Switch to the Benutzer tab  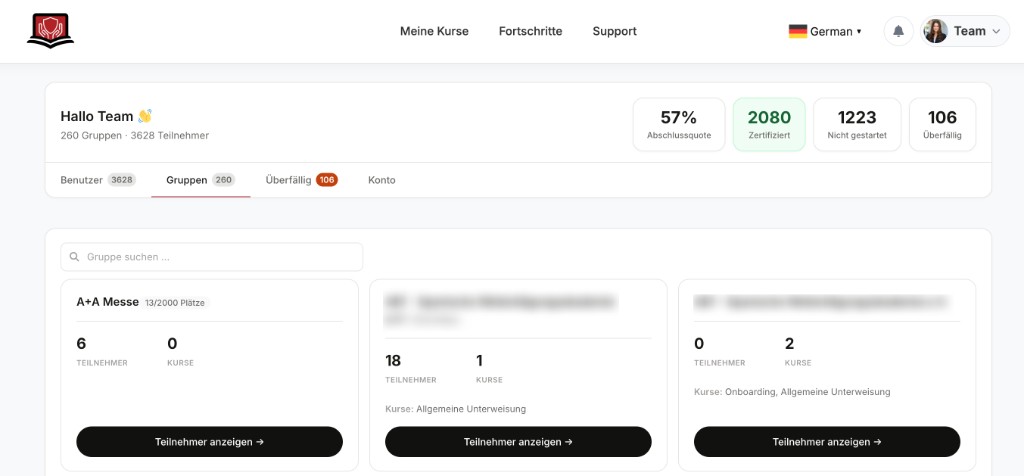pyautogui.click(x=98, y=180)
